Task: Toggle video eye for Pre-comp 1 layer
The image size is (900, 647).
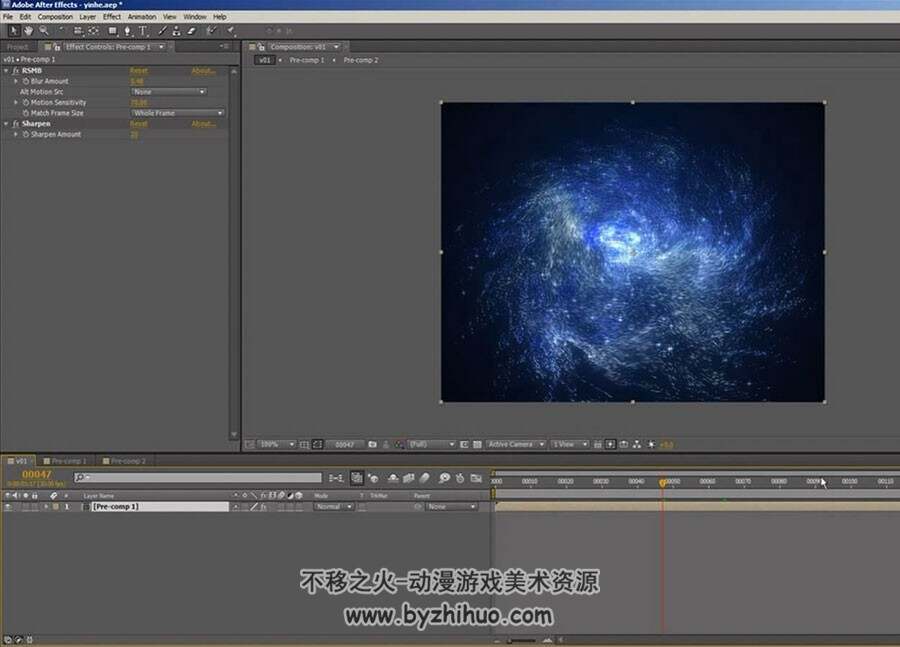Action: tap(7, 507)
